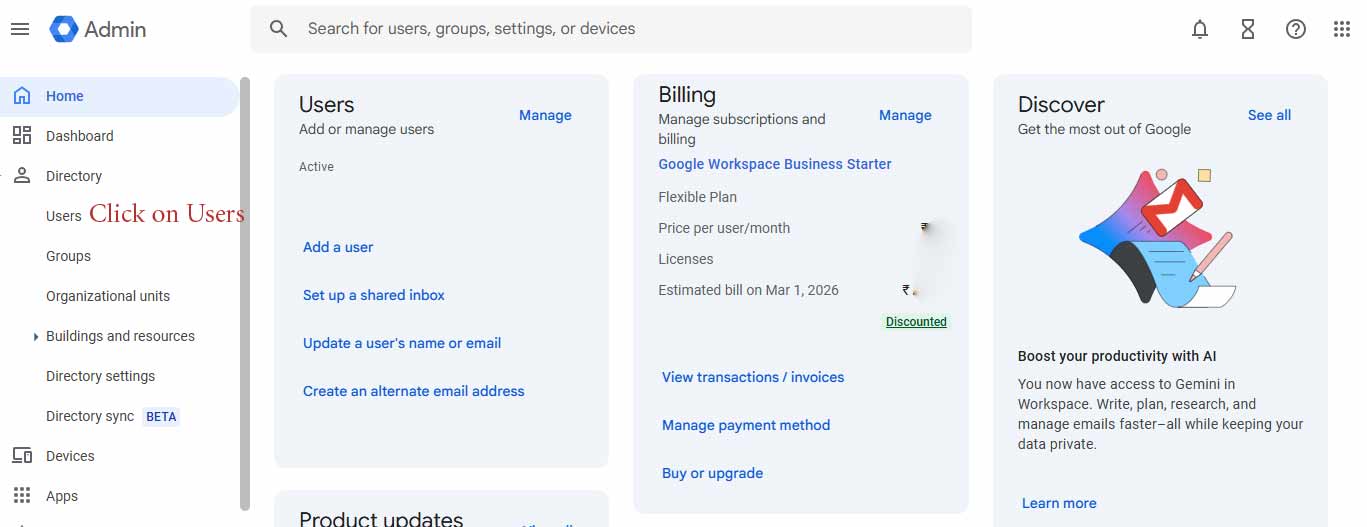Click the Home house icon
Image resolution: width=1367 pixels, height=527 pixels.
point(22,96)
